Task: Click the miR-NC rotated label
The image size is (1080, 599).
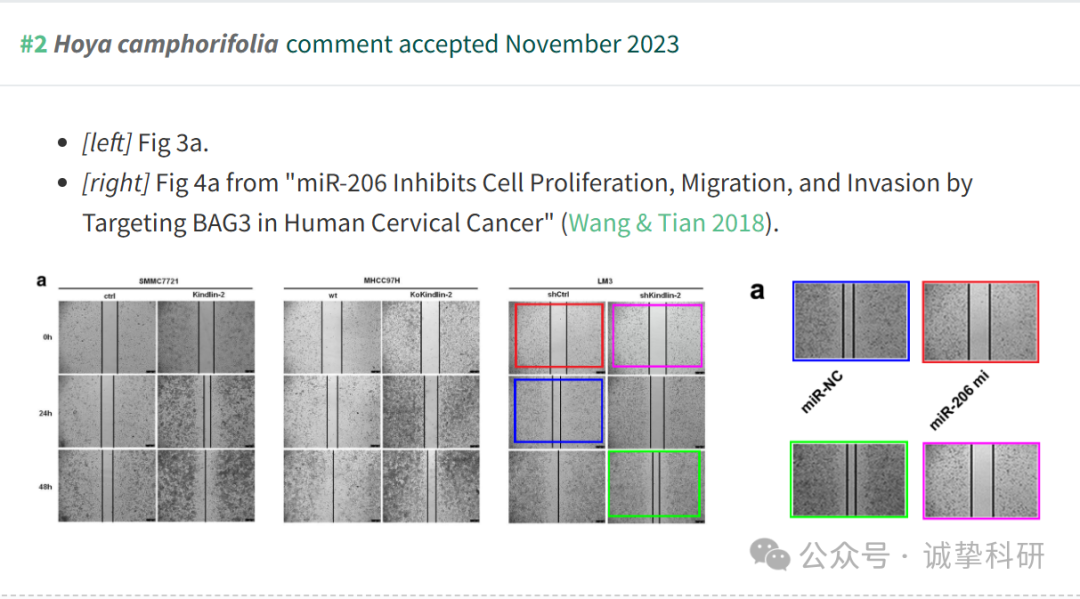Action: [x=822, y=392]
